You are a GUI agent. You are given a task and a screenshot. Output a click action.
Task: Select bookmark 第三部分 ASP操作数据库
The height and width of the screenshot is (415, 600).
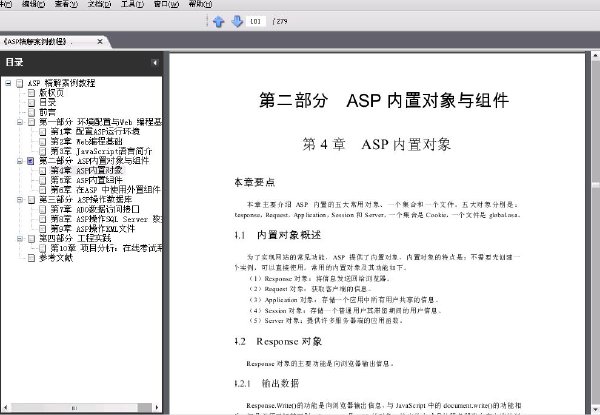(86, 200)
